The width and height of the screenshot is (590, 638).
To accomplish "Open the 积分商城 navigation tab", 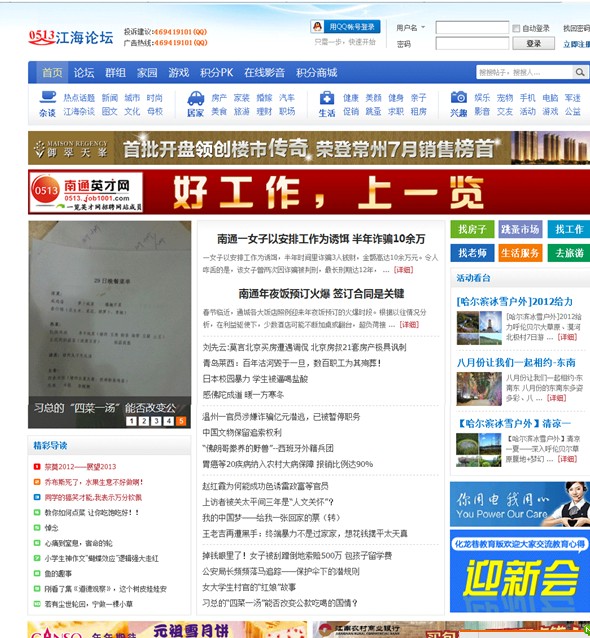I will point(317,72).
